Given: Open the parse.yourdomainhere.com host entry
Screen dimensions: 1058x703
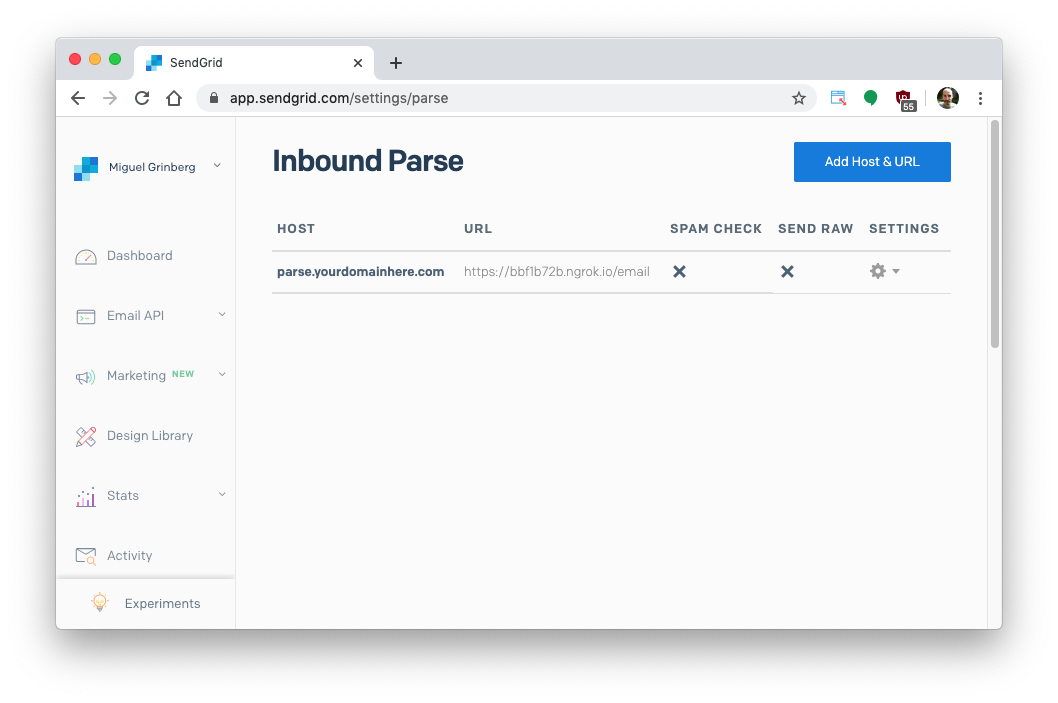Looking at the screenshot, I should point(360,272).
